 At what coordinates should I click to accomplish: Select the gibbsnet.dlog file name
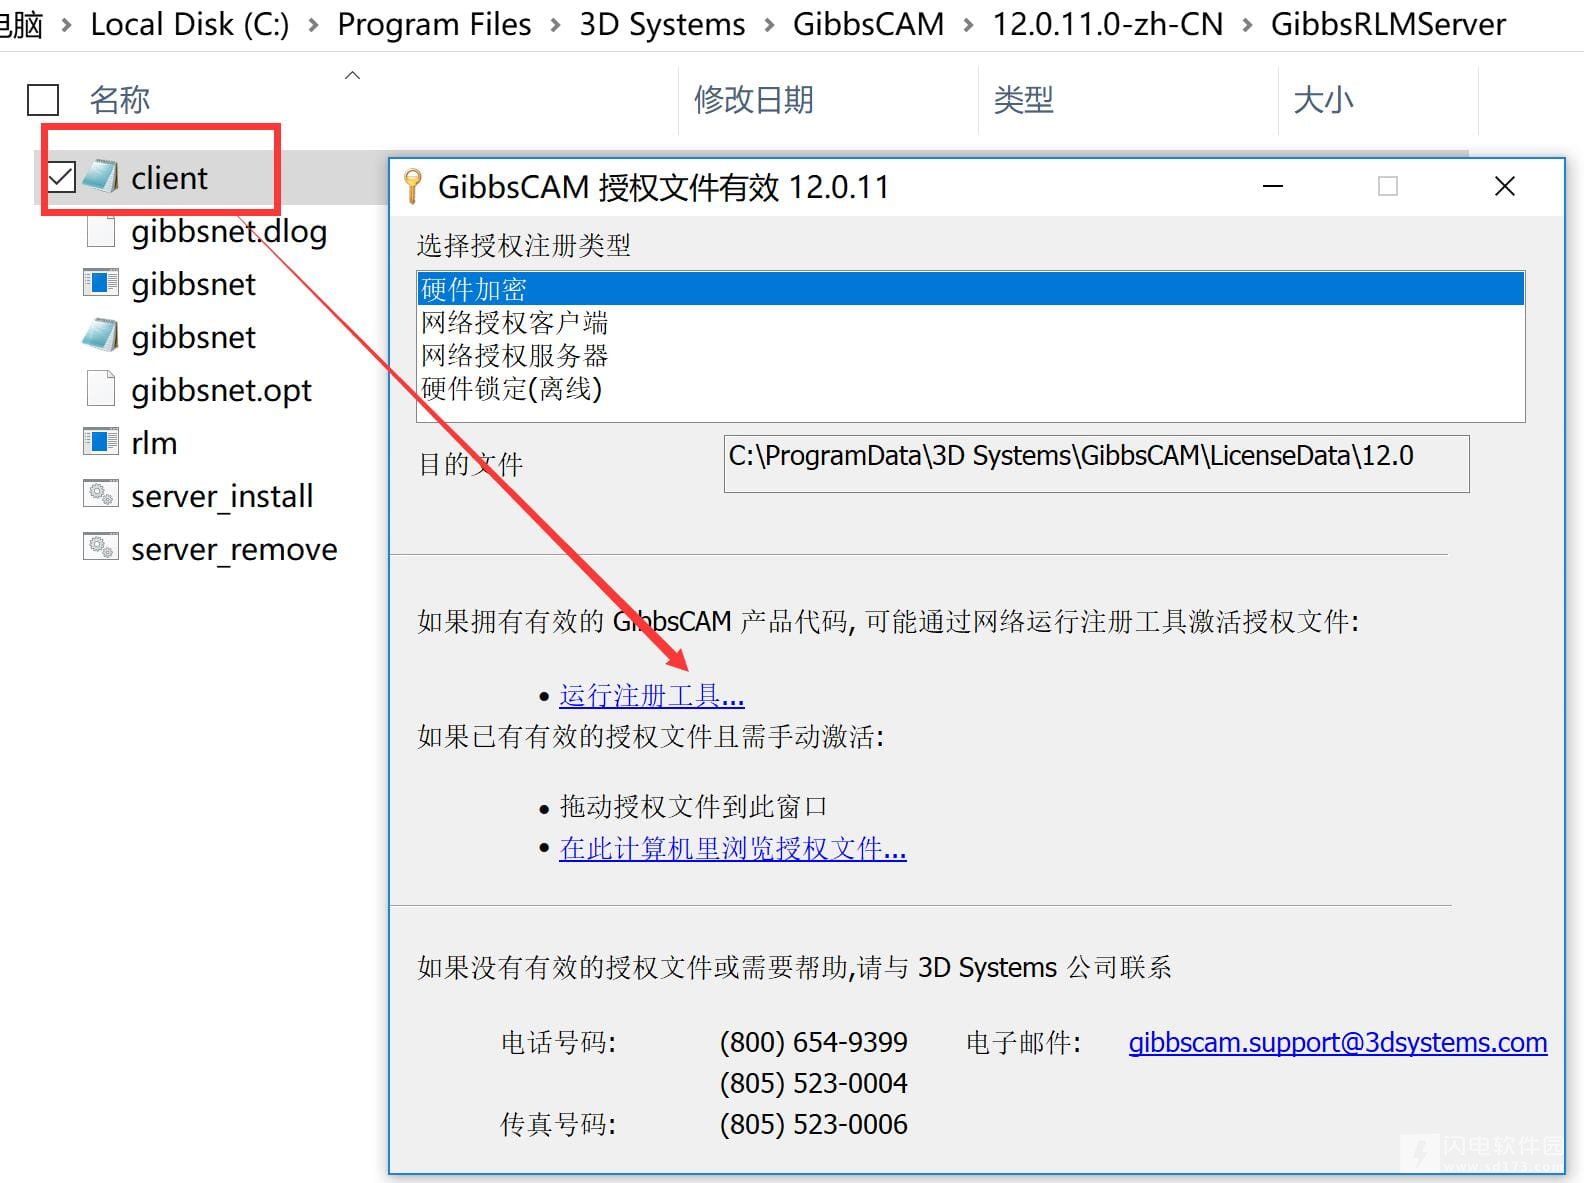[229, 230]
